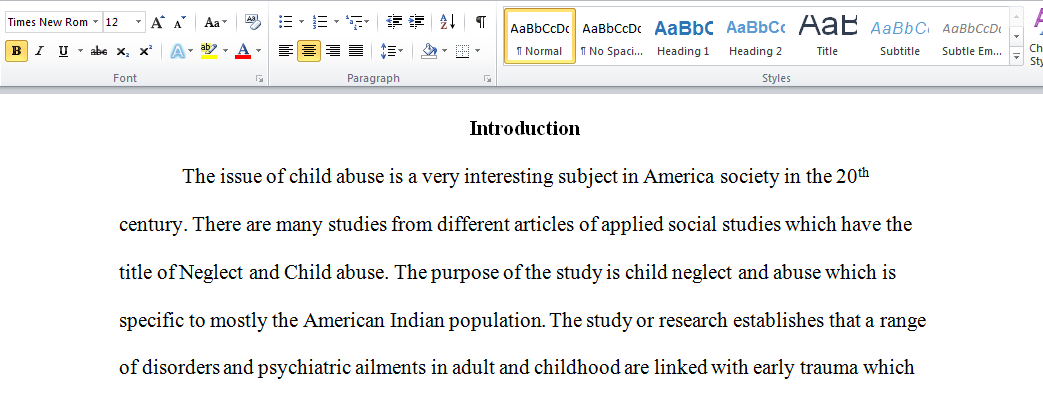
Task: Click the Borders icon
Action: click(463, 51)
